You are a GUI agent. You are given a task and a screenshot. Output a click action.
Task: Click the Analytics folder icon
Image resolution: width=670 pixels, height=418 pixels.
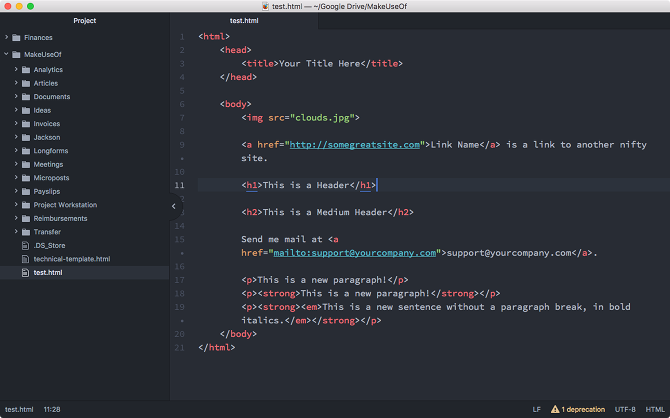[x=27, y=70]
